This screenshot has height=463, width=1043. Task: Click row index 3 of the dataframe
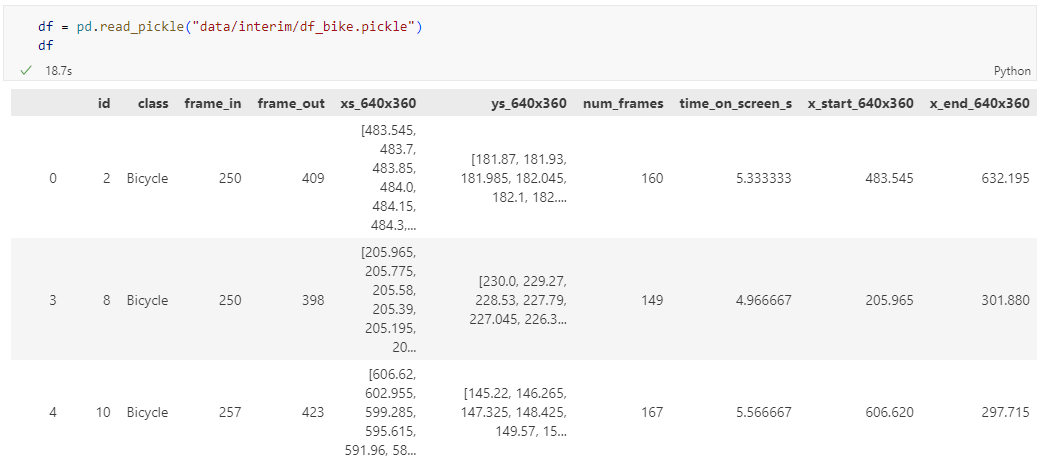click(x=53, y=300)
